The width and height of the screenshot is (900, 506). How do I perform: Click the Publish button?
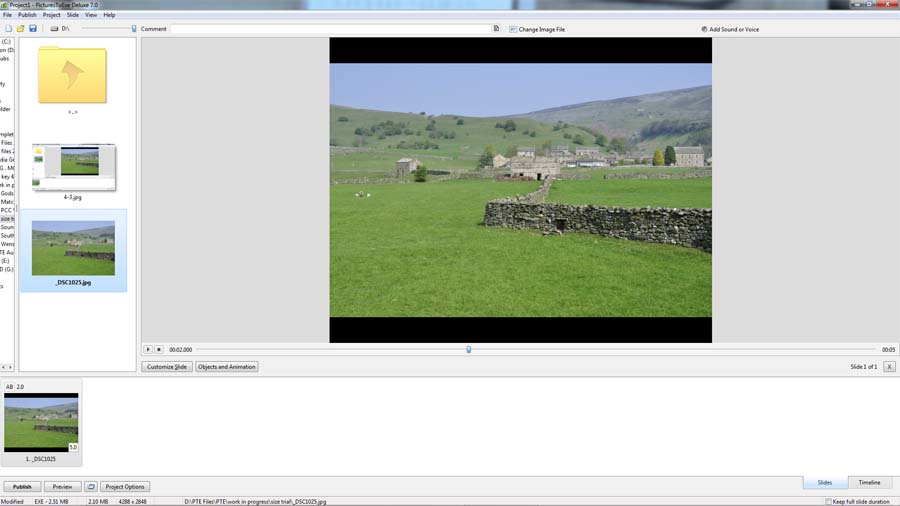(x=22, y=486)
